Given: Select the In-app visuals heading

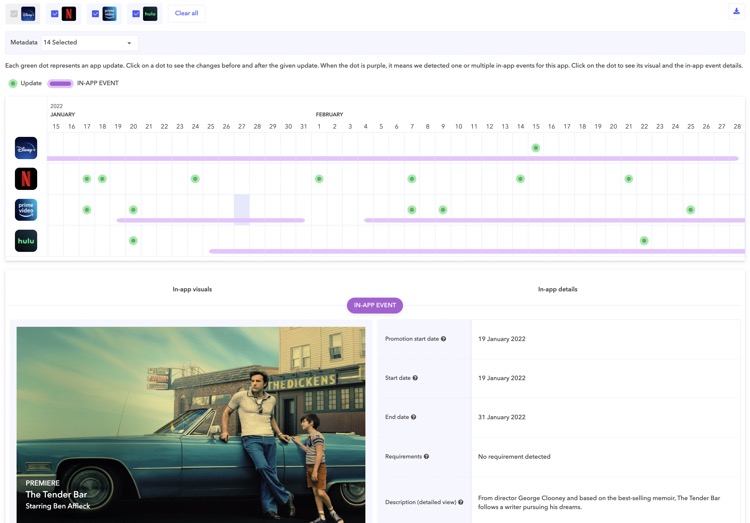Looking at the screenshot, I should click(192, 289).
